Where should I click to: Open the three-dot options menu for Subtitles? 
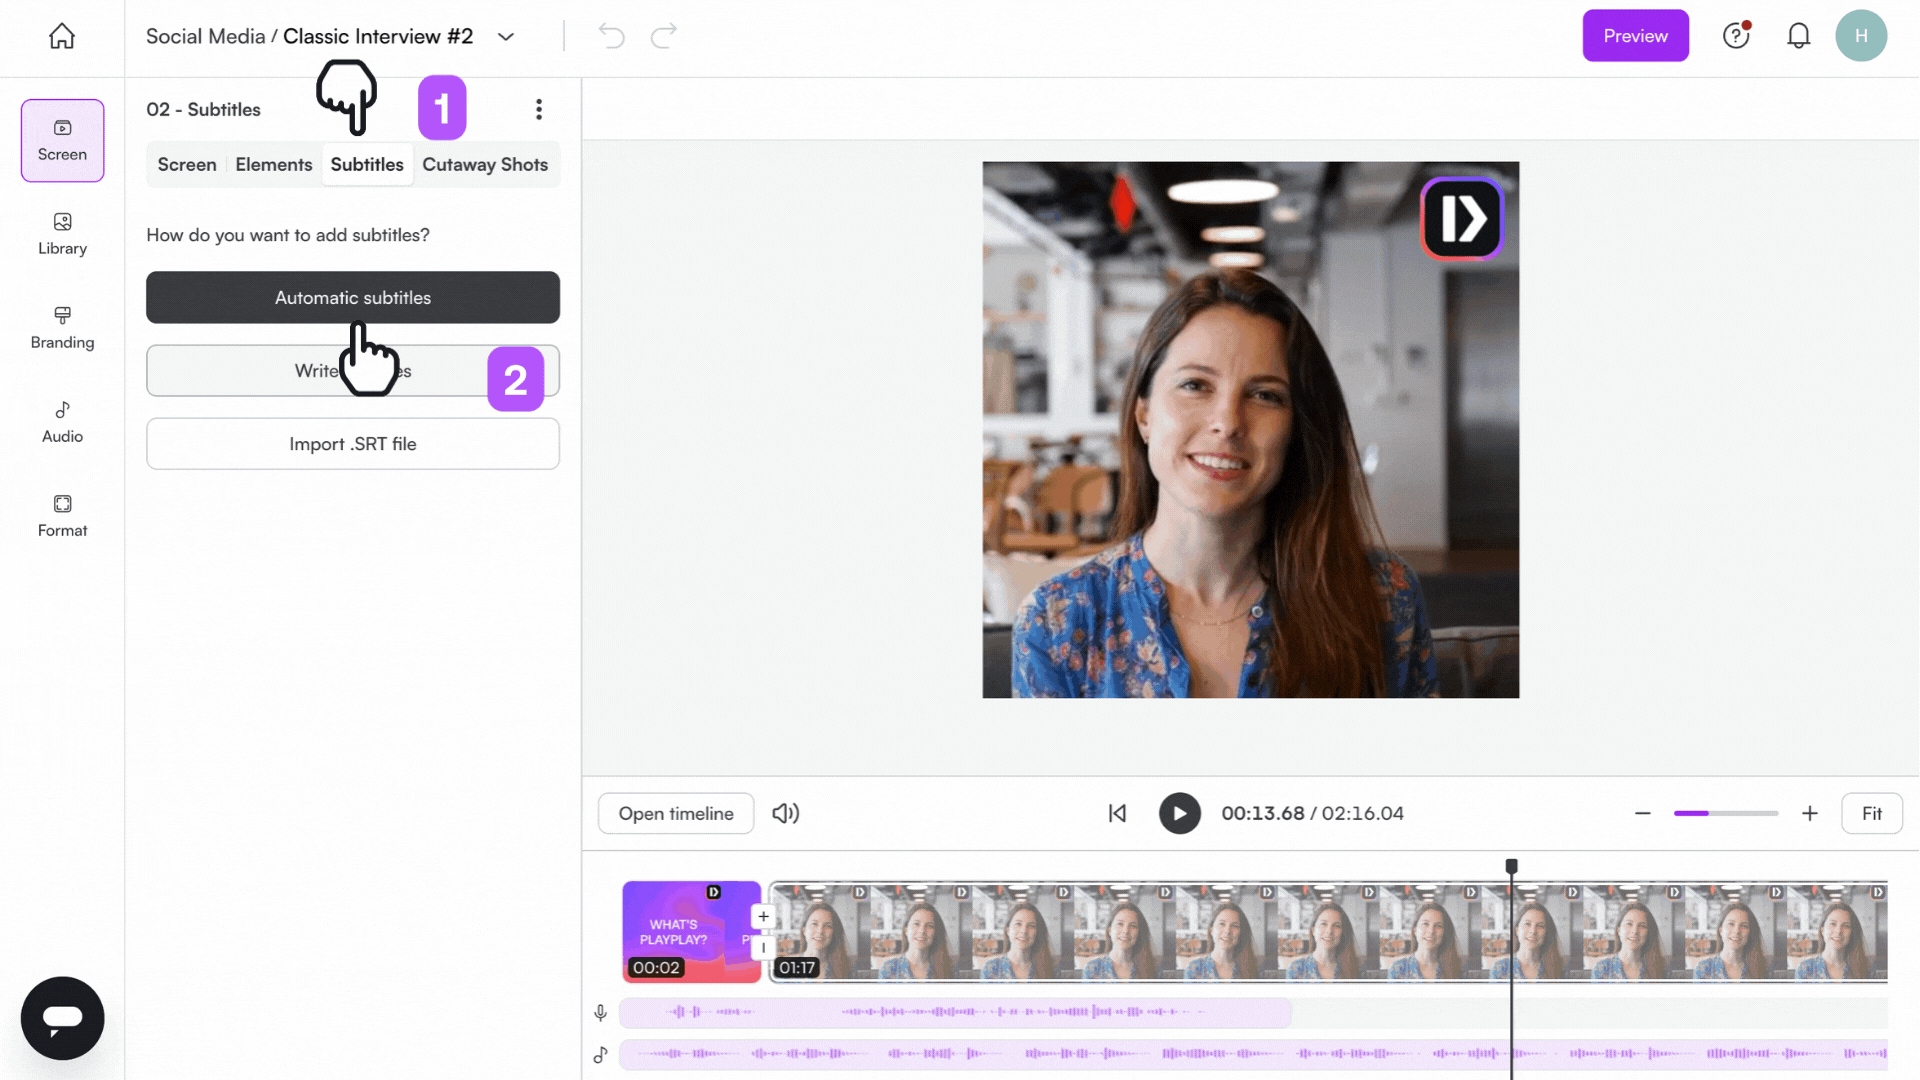[539, 109]
